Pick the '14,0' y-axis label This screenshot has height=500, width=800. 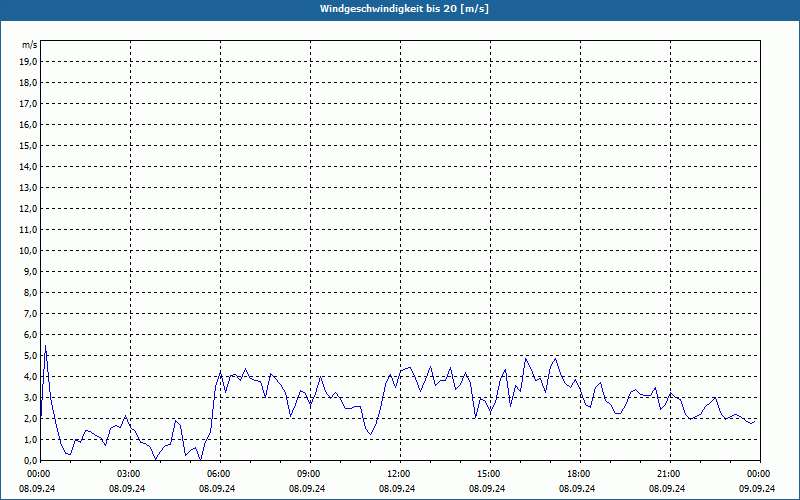[28, 166]
